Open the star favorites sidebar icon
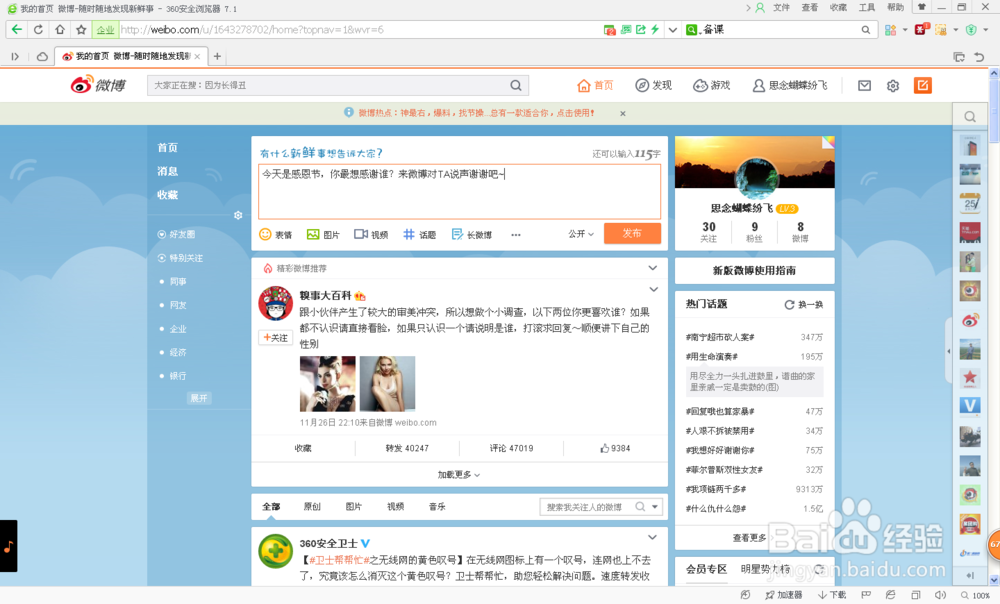The image size is (1000, 604). tap(970, 378)
